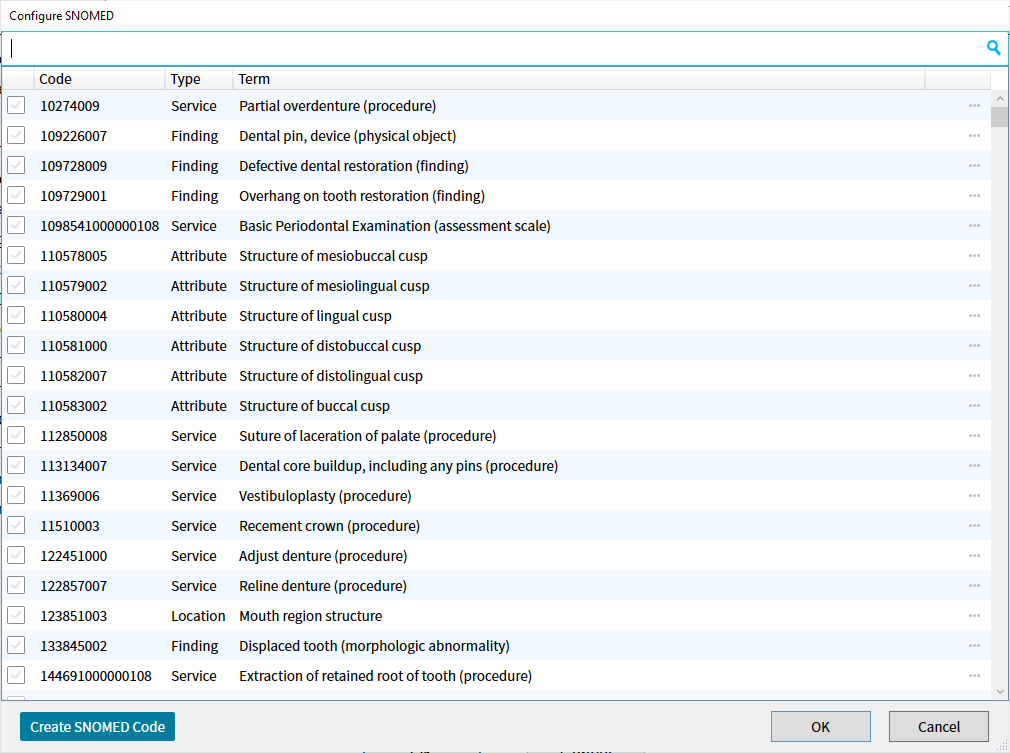Toggle checkbox for code 109729001

(16, 195)
